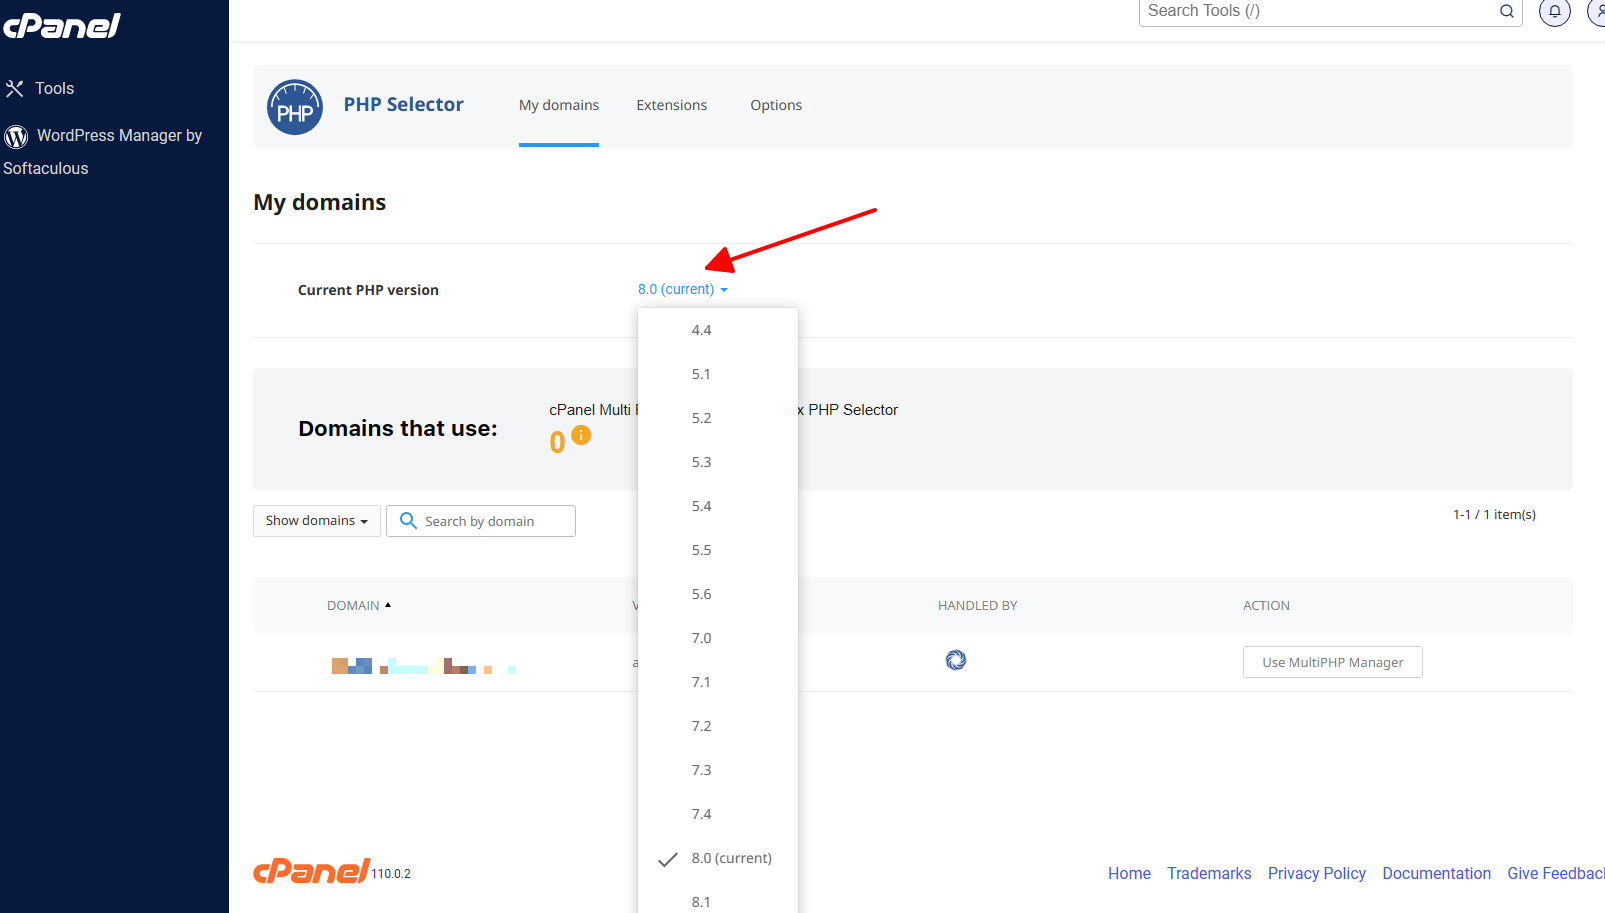Screen dimensions: 1605x913
Task: Open the Tools icon in the sidebar
Action: click(14, 89)
